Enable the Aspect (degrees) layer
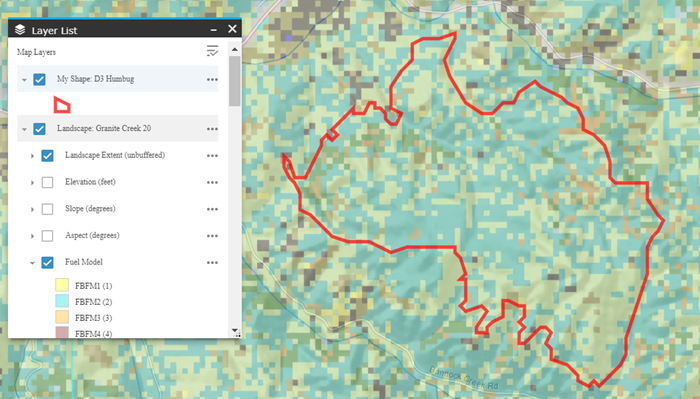The width and height of the screenshot is (700, 399). (x=47, y=236)
